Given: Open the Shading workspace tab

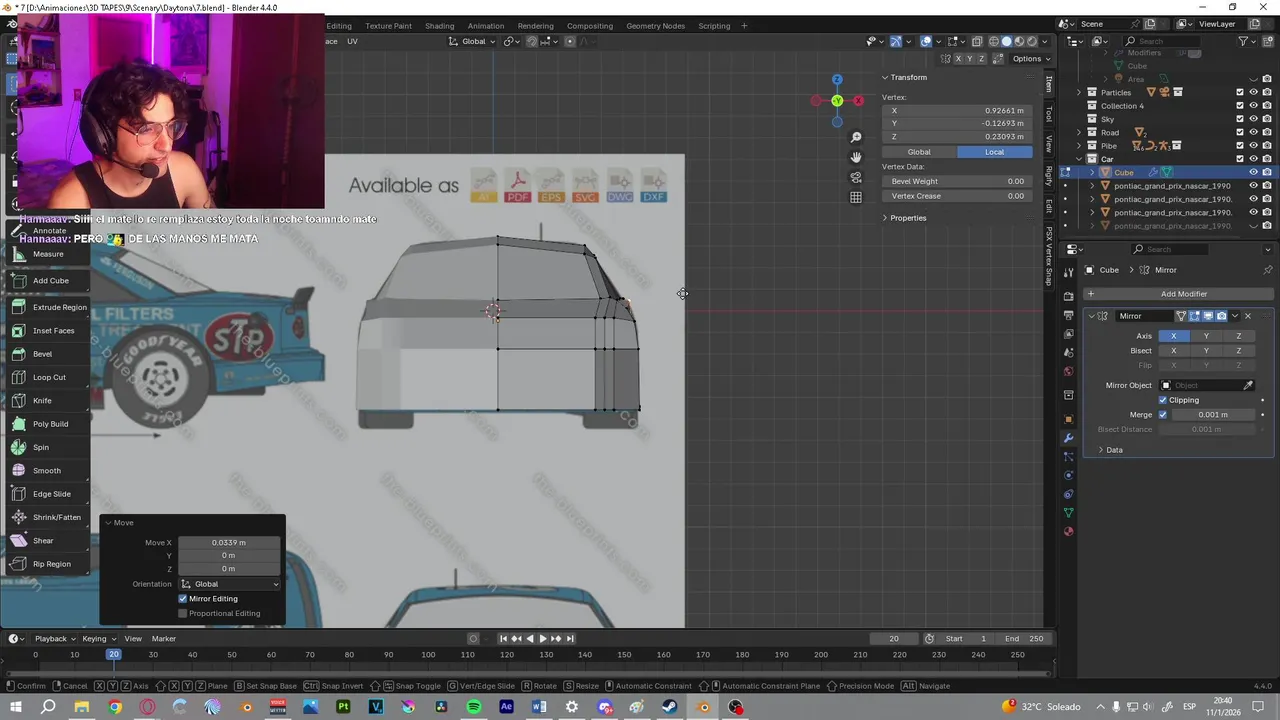Looking at the screenshot, I should pyautogui.click(x=439, y=26).
